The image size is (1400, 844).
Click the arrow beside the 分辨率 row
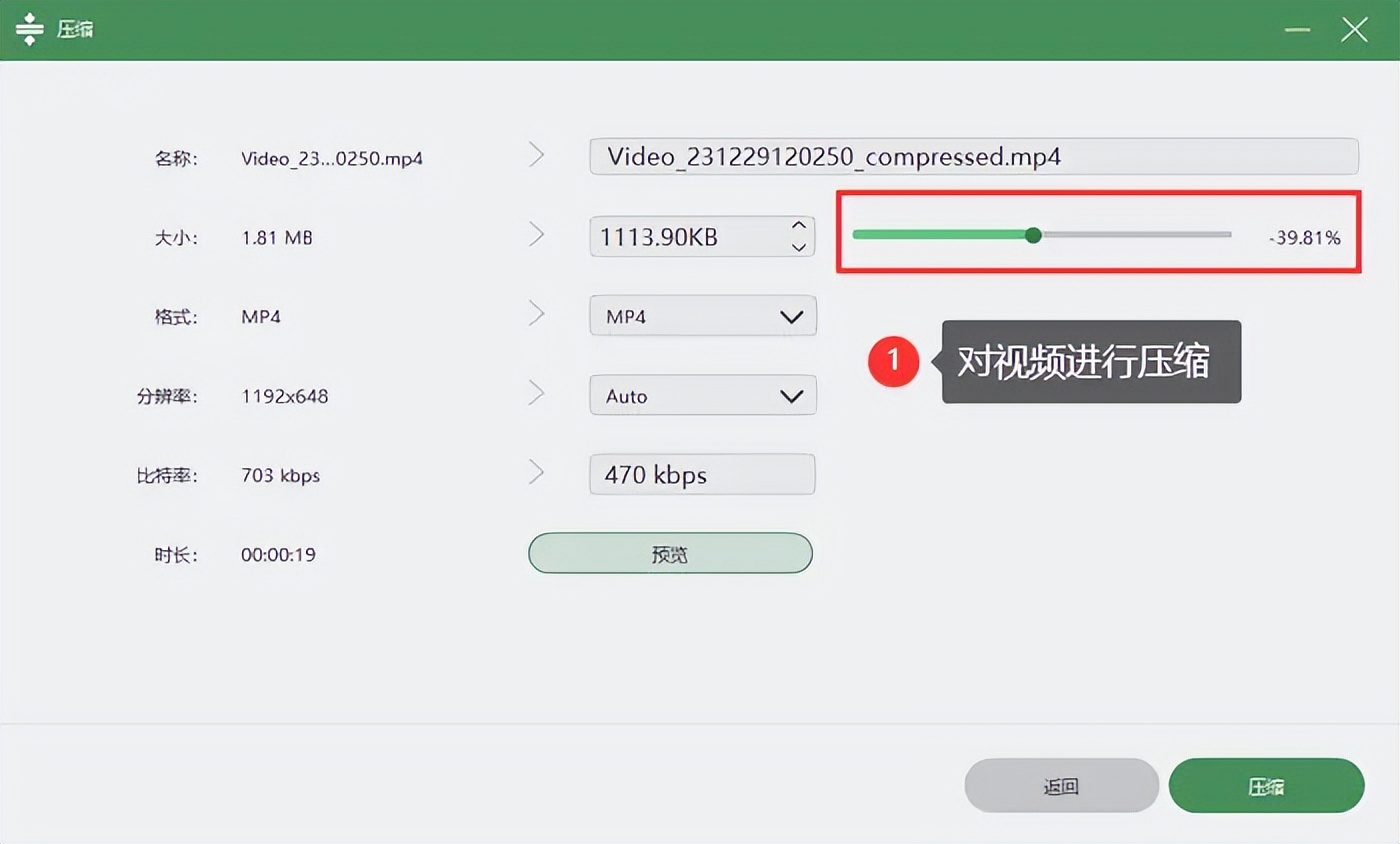point(537,393)
